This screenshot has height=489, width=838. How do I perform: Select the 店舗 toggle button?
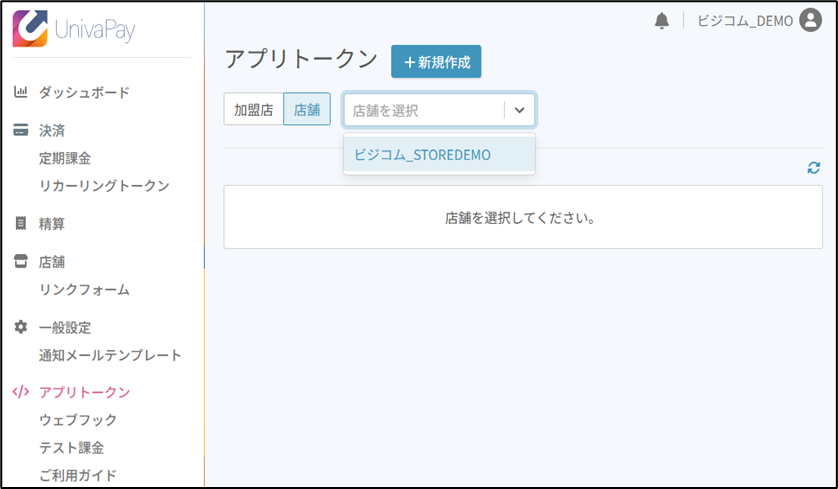pos(307,110)
